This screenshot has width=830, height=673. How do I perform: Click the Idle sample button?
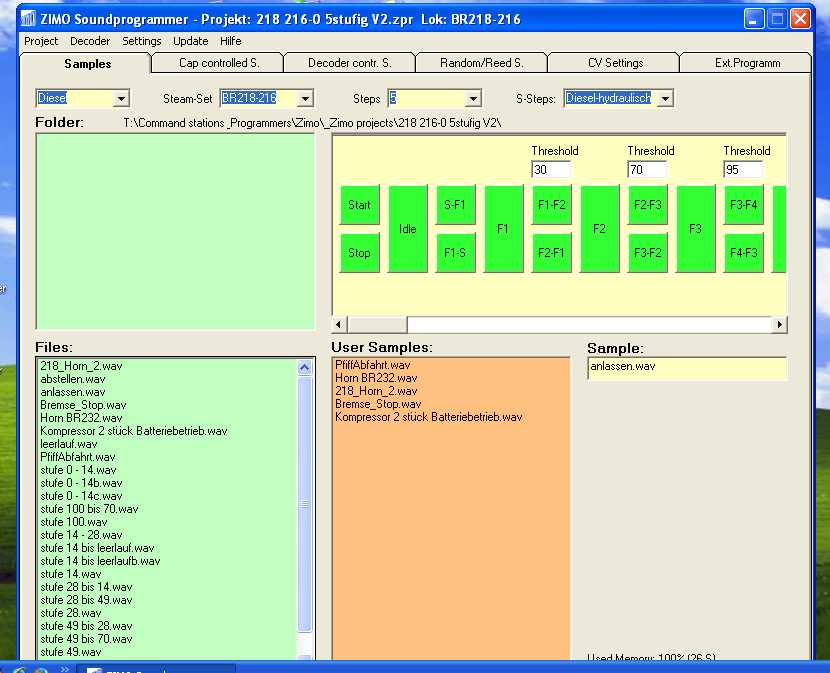(x=408, y=229)
